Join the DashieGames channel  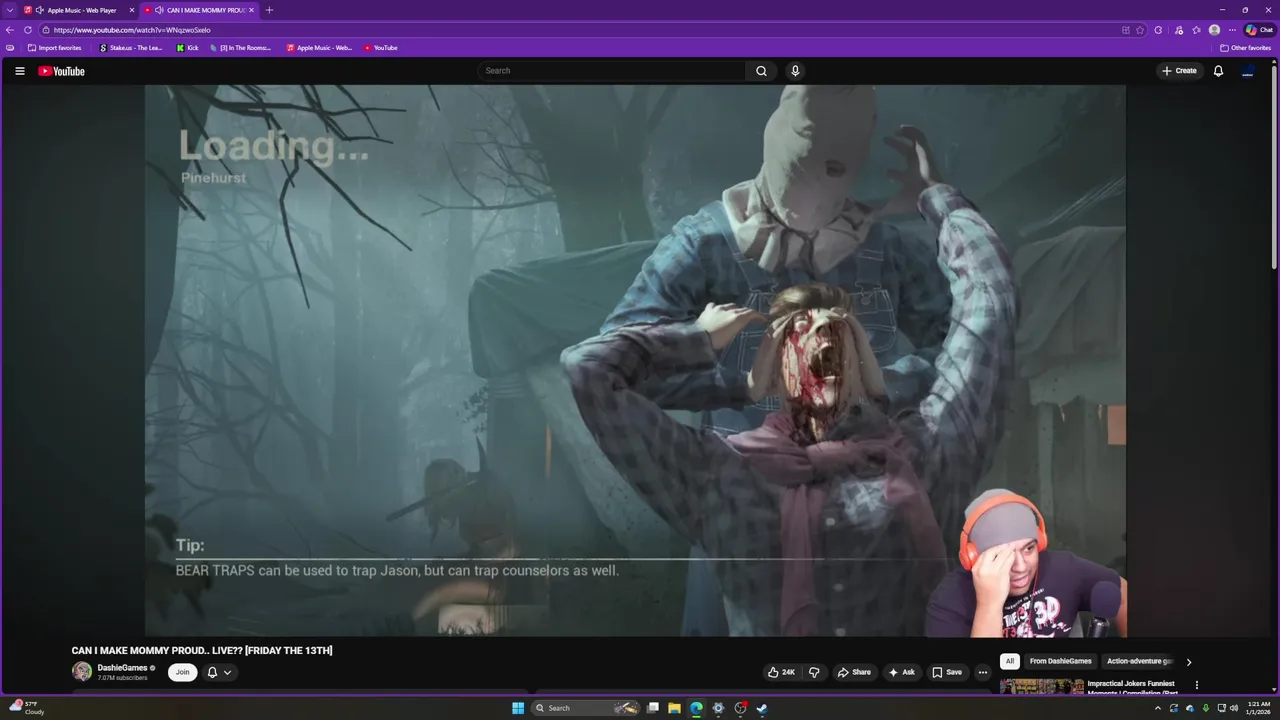(182, 672)
